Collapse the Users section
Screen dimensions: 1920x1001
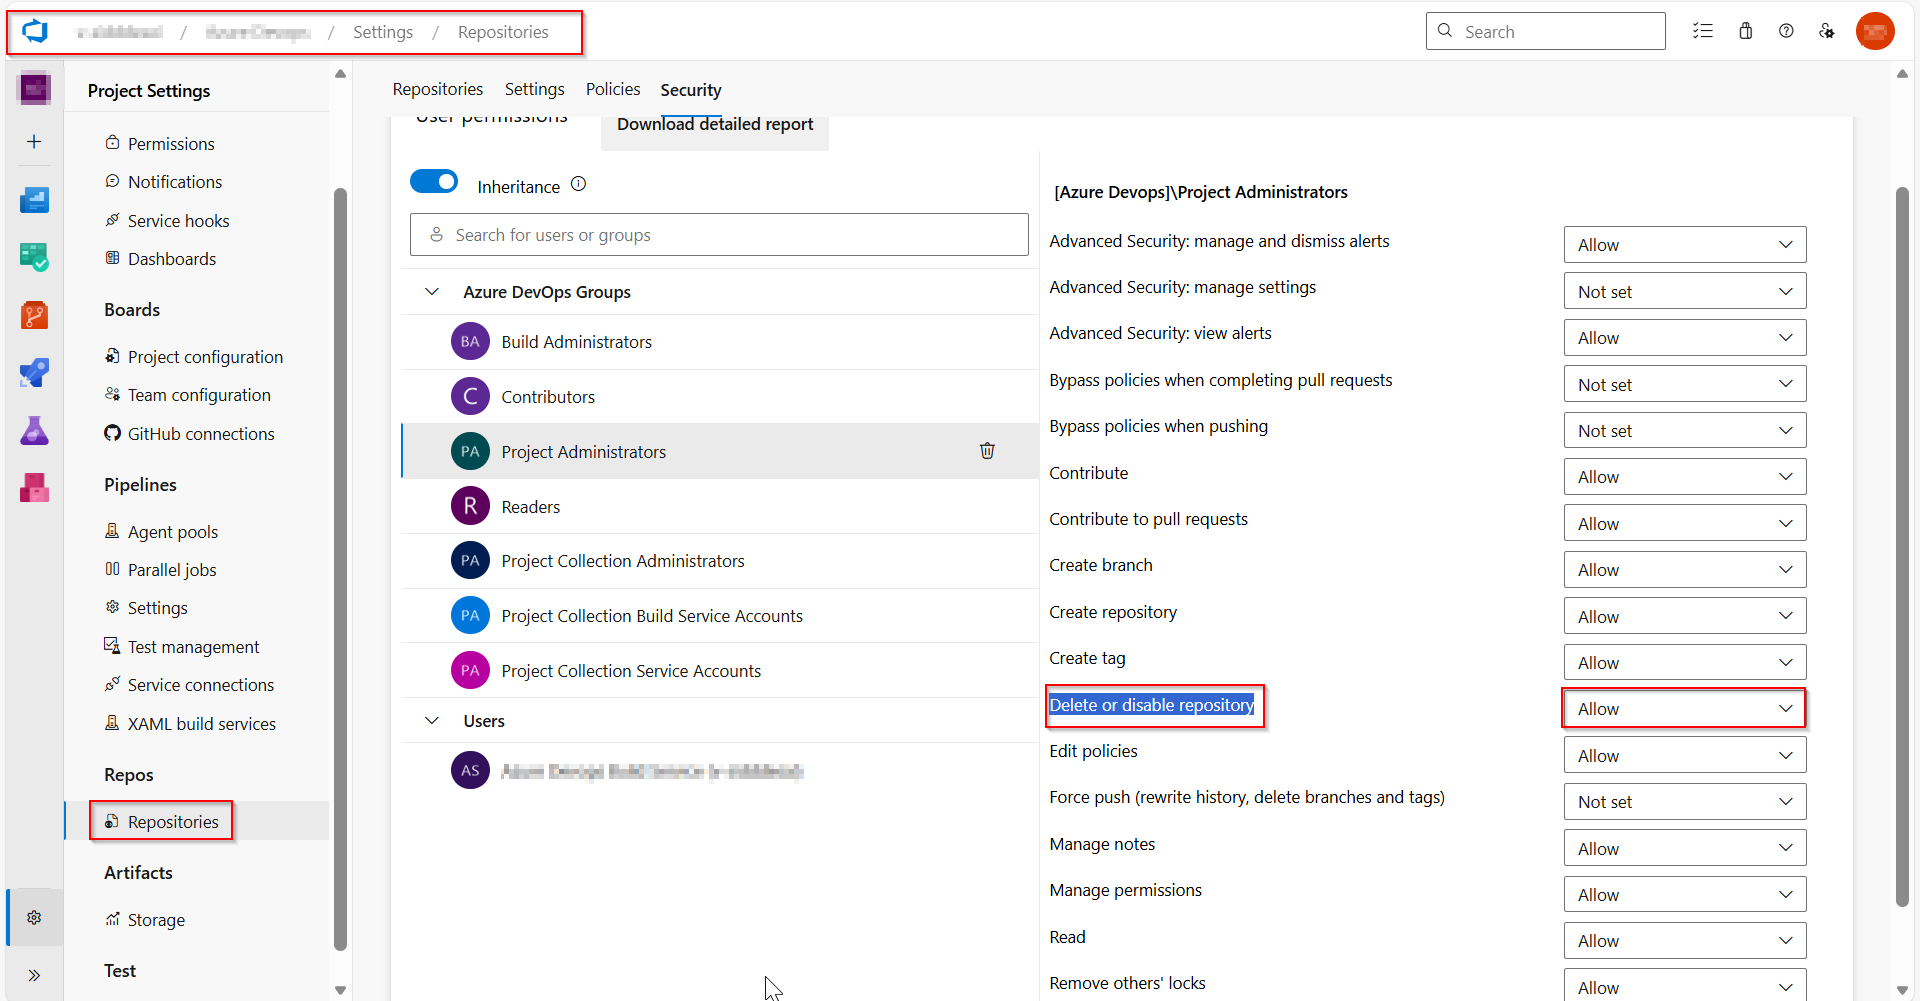(x=432, y=721)
